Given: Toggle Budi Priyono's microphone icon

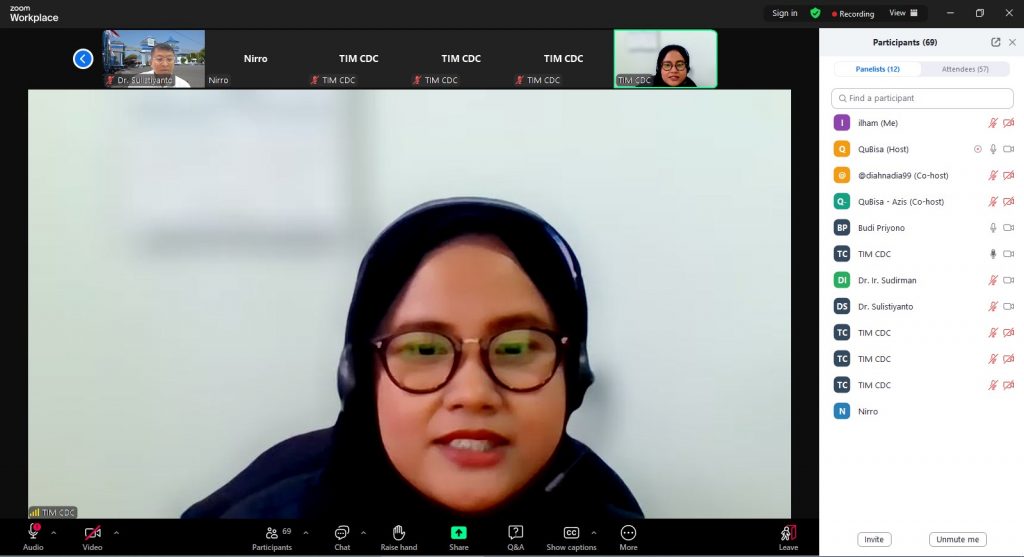Looking at the screenshot, I should (993, 228).
